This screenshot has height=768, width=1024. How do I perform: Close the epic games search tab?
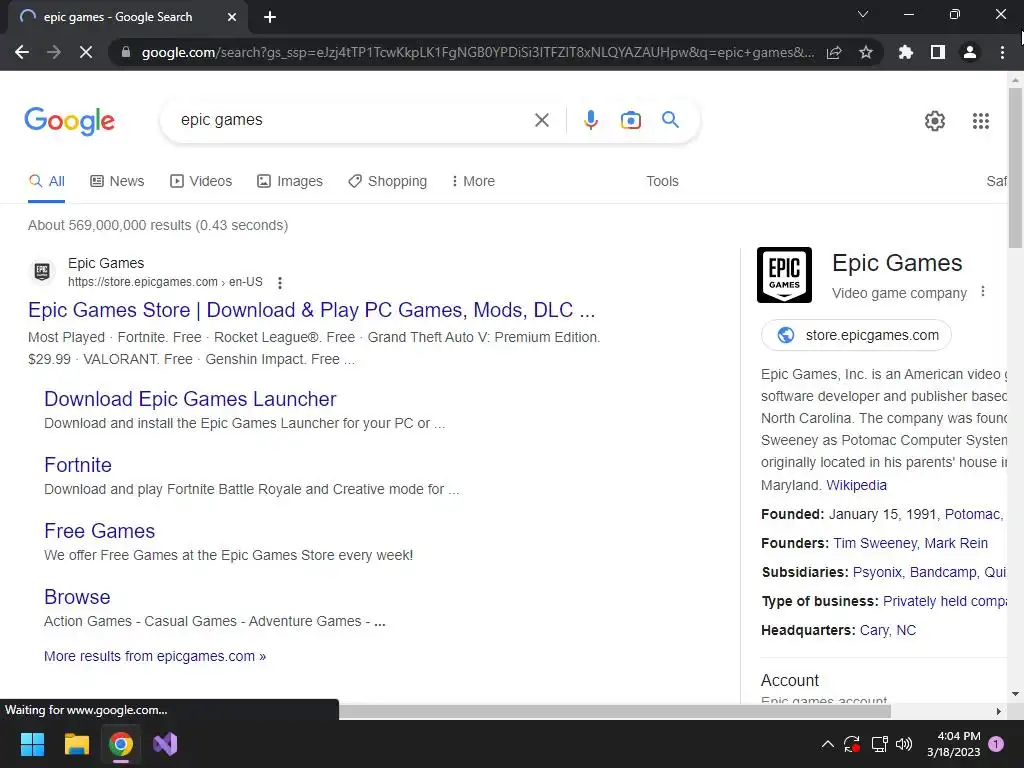click(x=232, y=17)
